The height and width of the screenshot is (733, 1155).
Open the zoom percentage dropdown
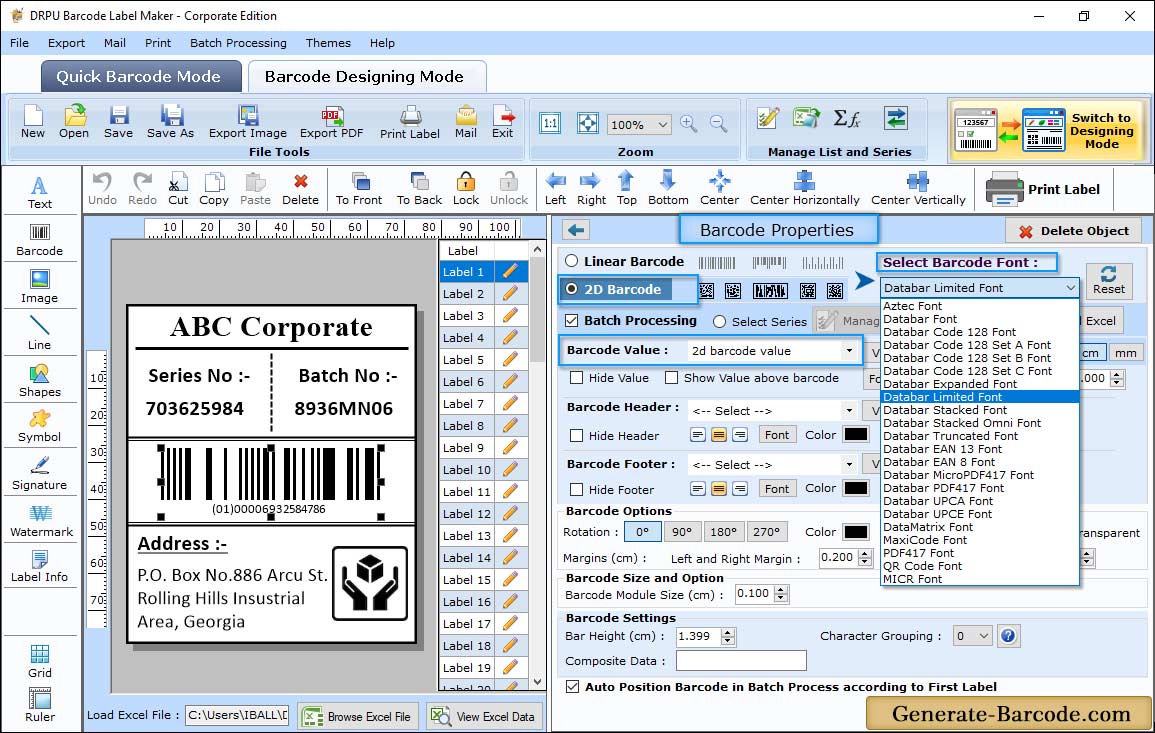click(662, 124)
